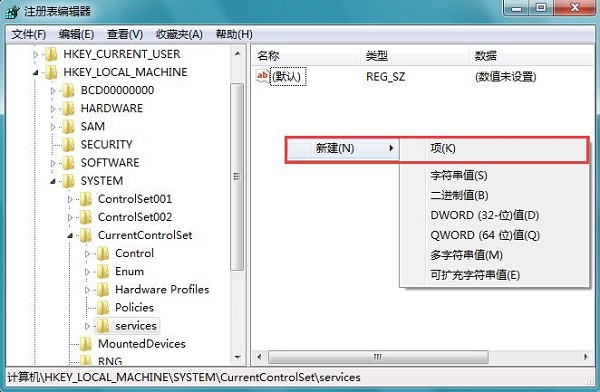Viewport: 600px width, 392px height.
Task: Select the (默认) value name
Action: pyautogui.click(x=288, y=77)
